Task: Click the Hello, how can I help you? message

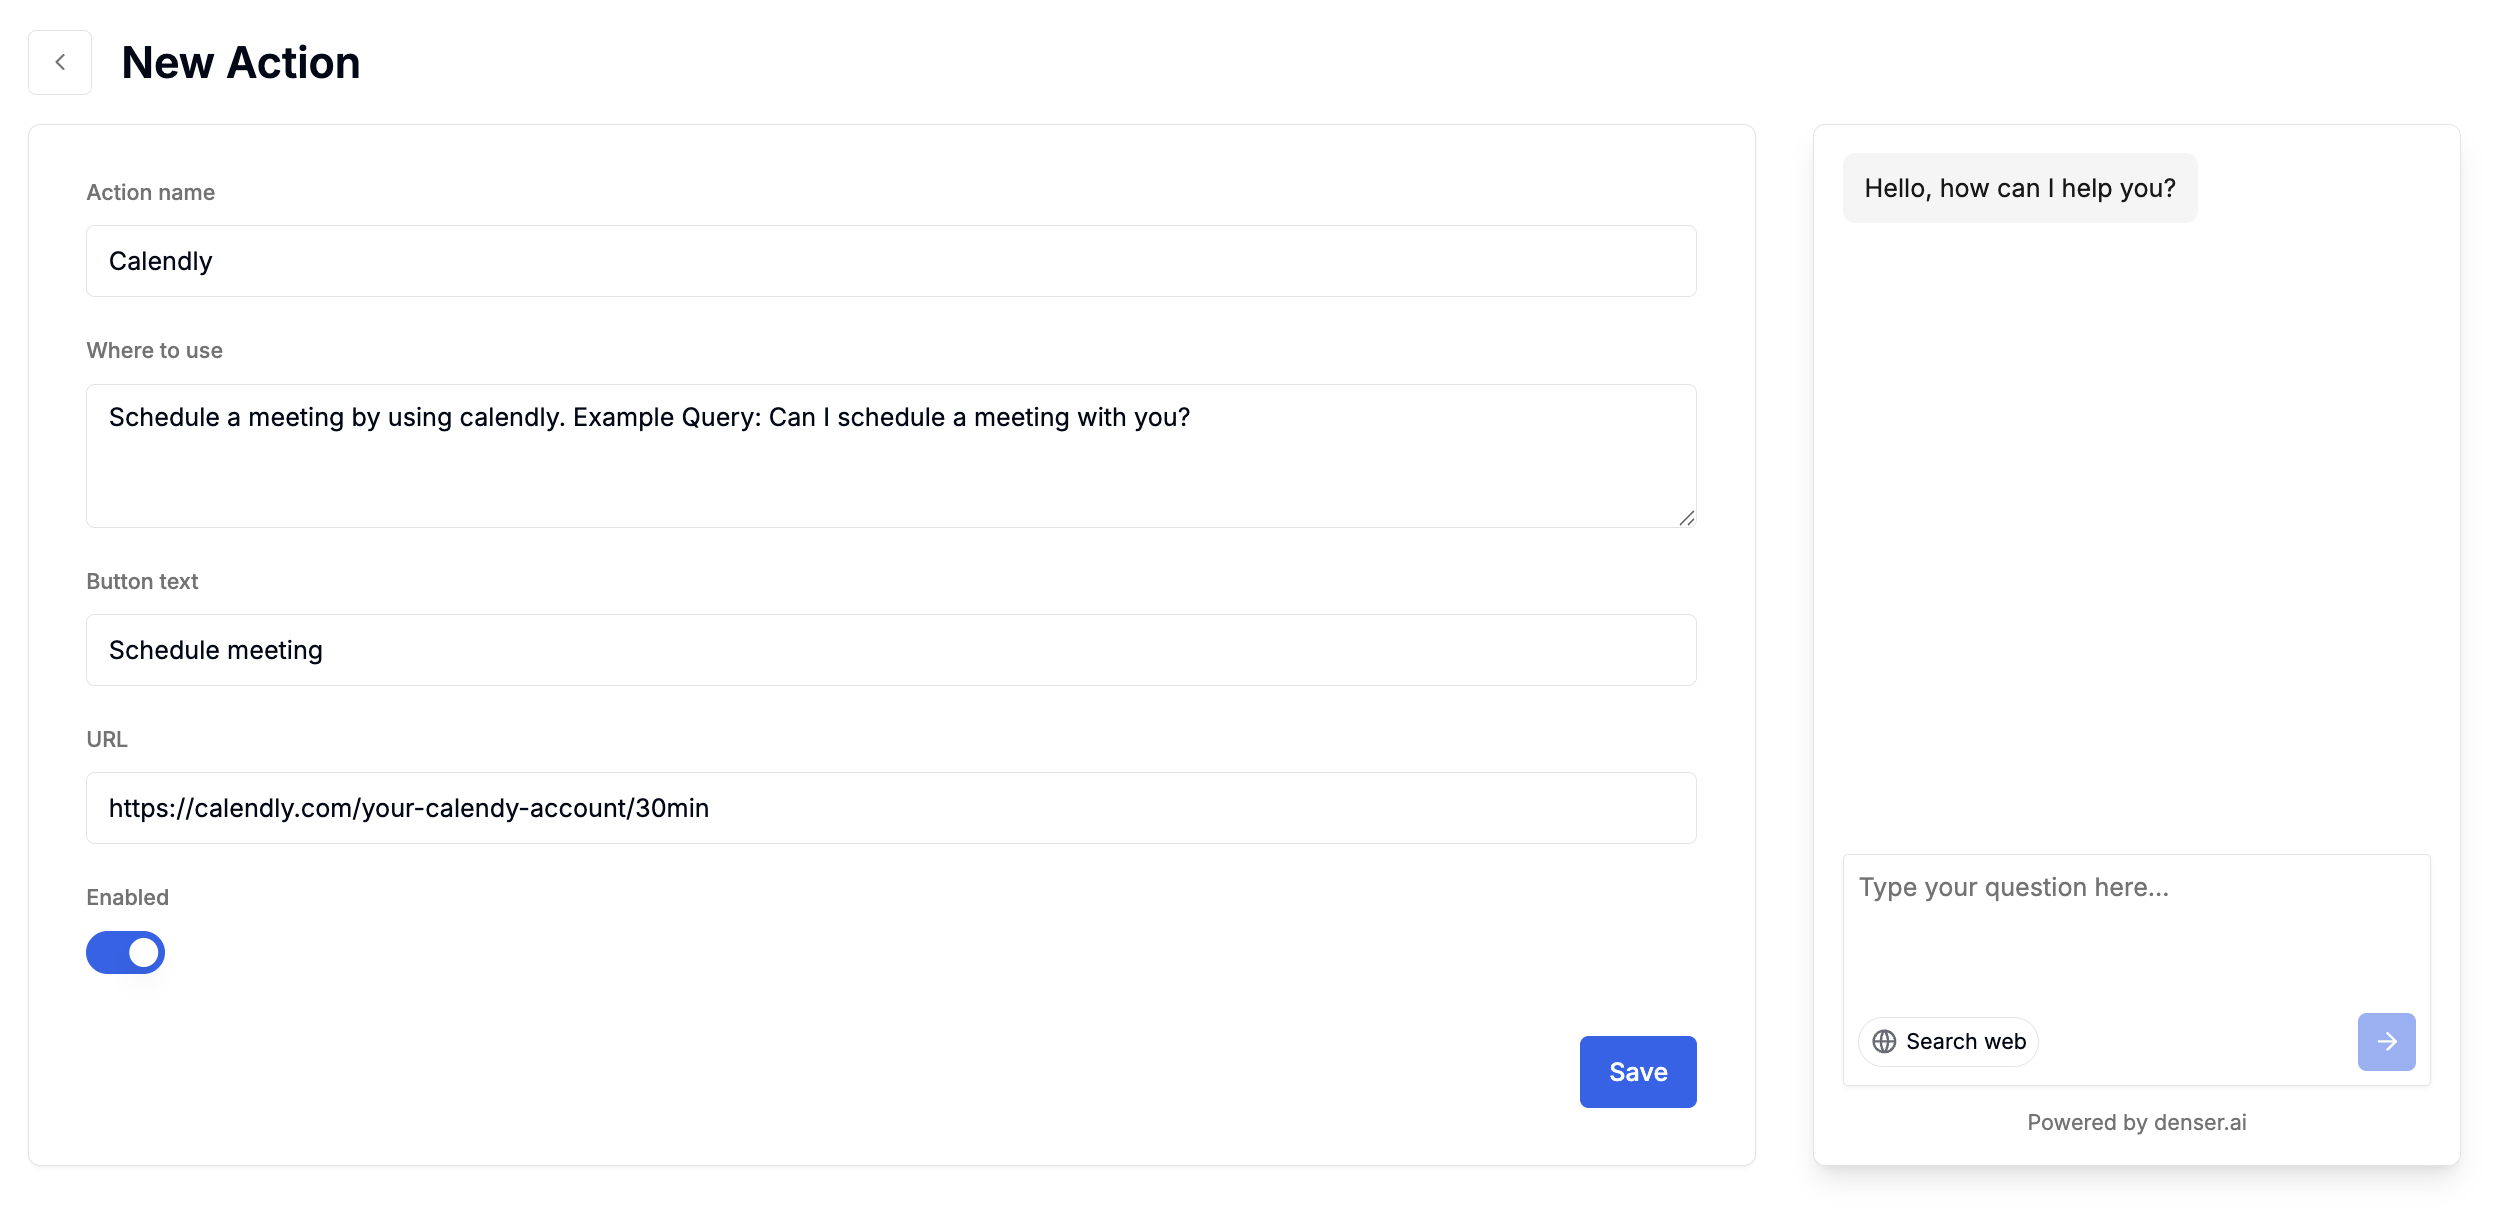Action: tap(2020, 188)
